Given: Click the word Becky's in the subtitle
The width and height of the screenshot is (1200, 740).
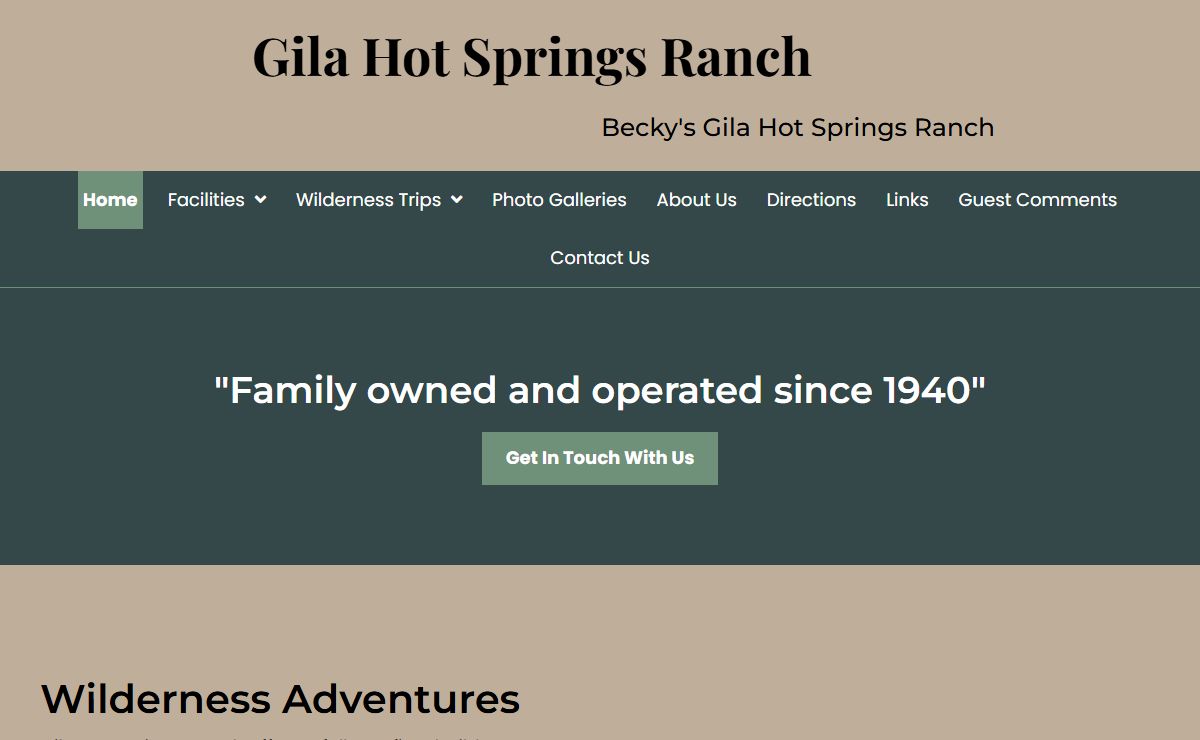Looking at the screenshot, I should (x=648, y=128).
